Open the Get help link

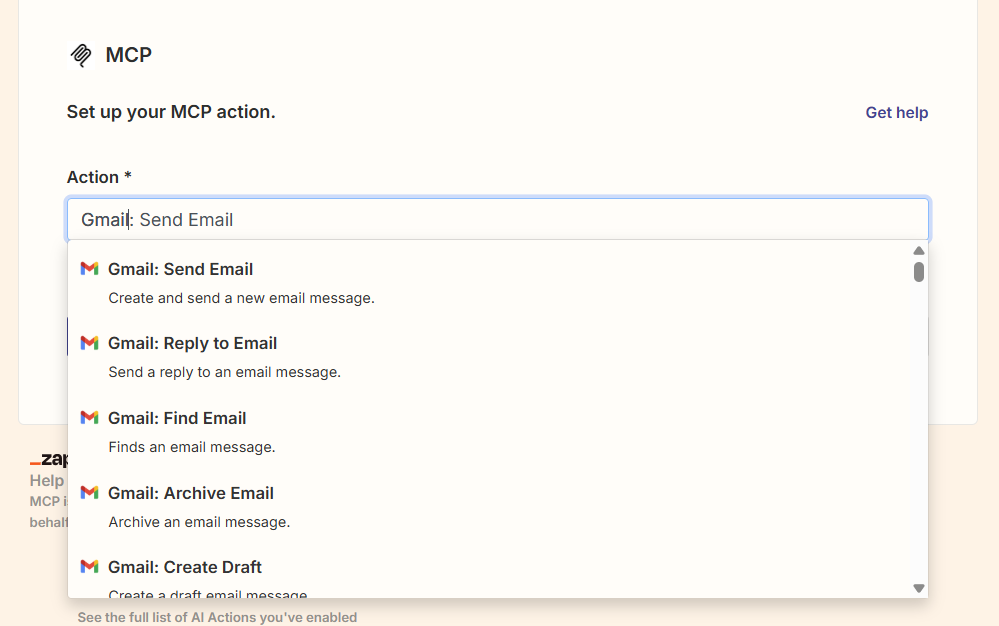896,113
